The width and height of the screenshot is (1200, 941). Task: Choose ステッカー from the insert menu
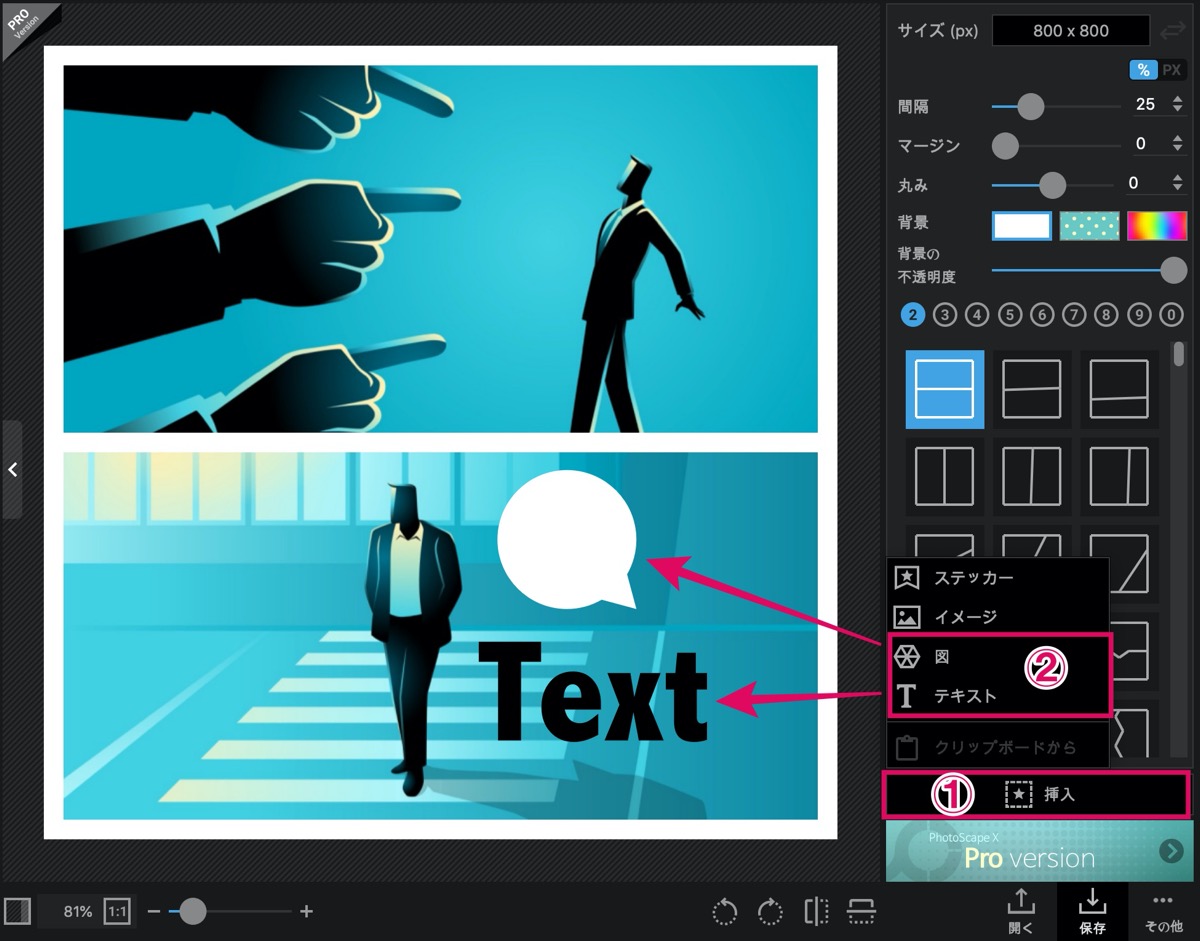pos(998,578)
